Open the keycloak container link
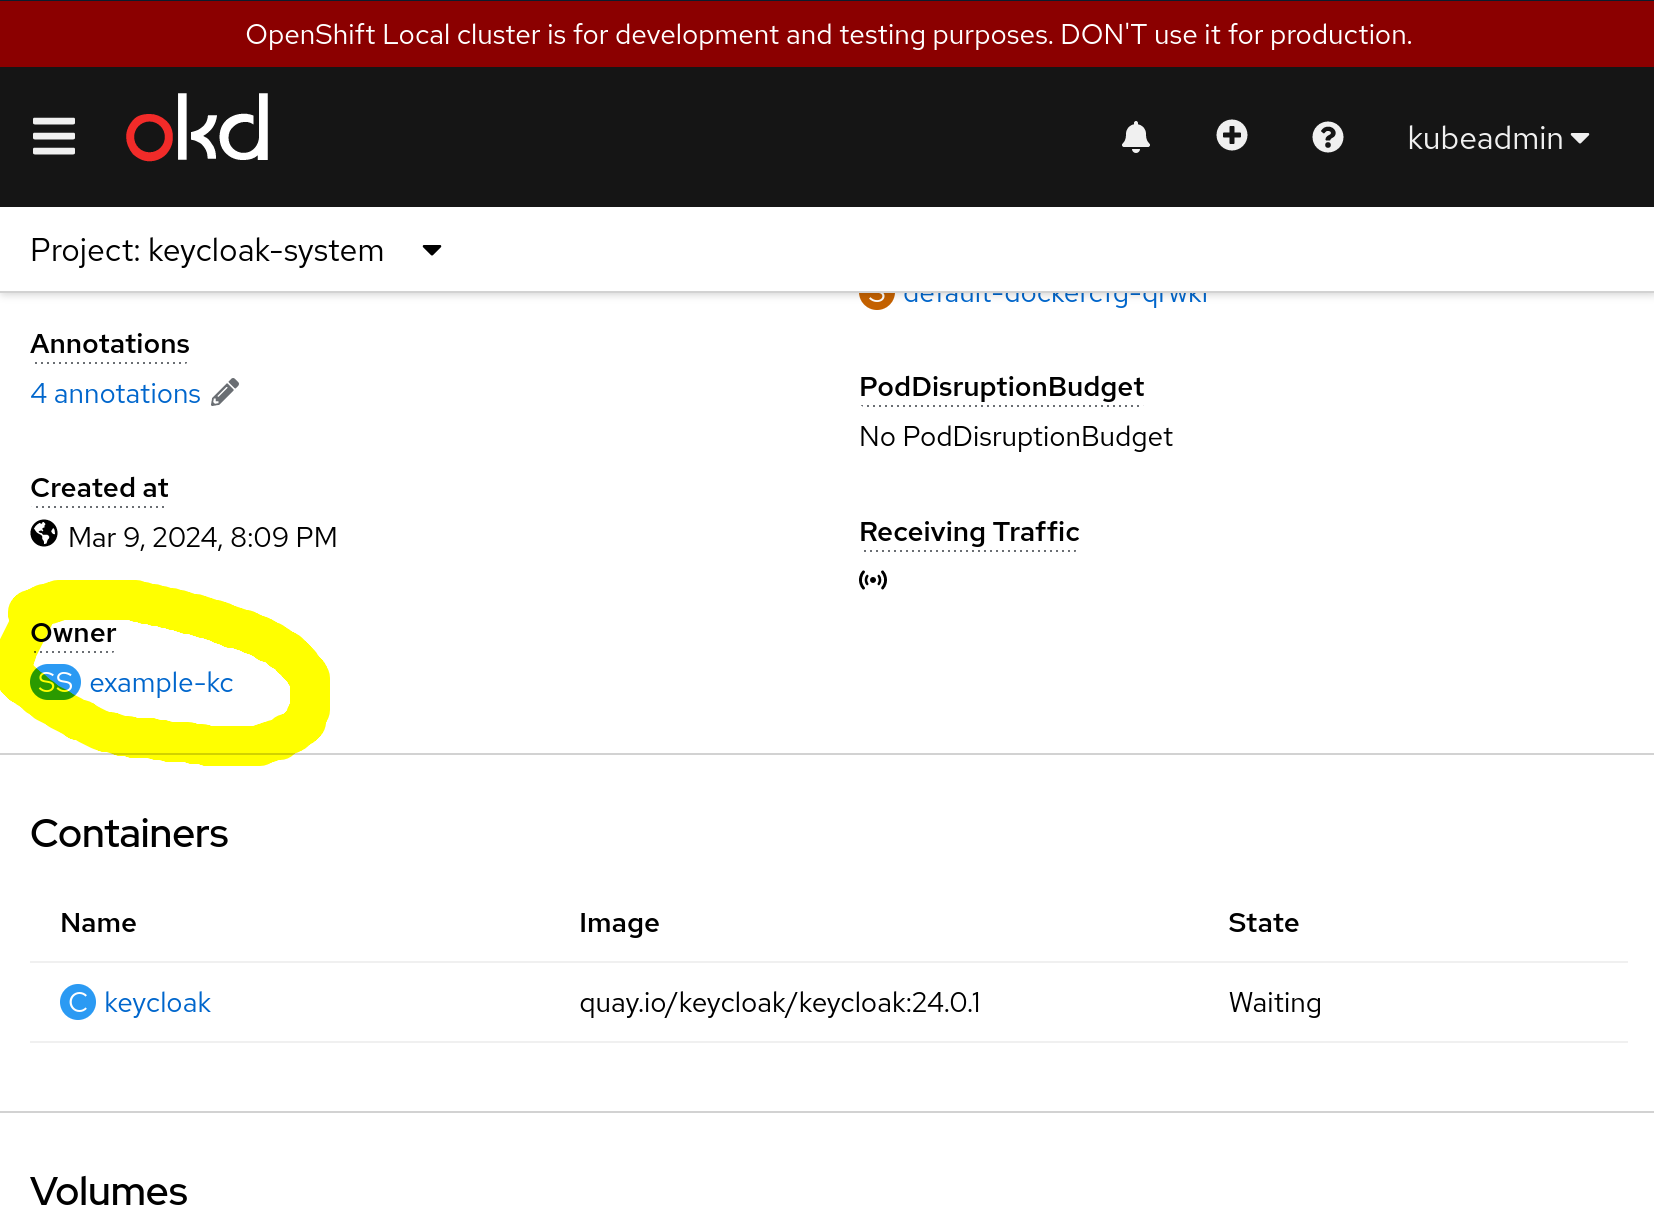 coord(157,1003)
